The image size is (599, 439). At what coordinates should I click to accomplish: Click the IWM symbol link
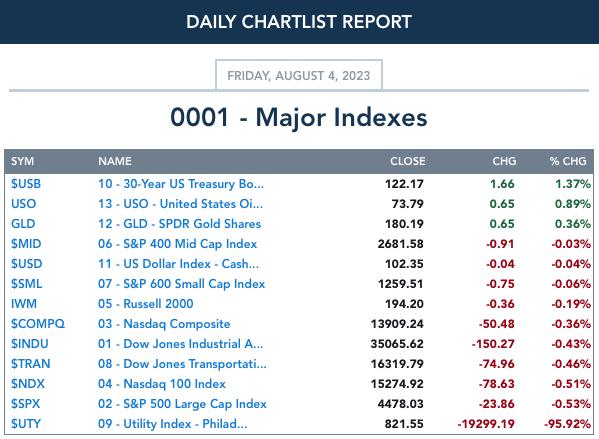24,304
